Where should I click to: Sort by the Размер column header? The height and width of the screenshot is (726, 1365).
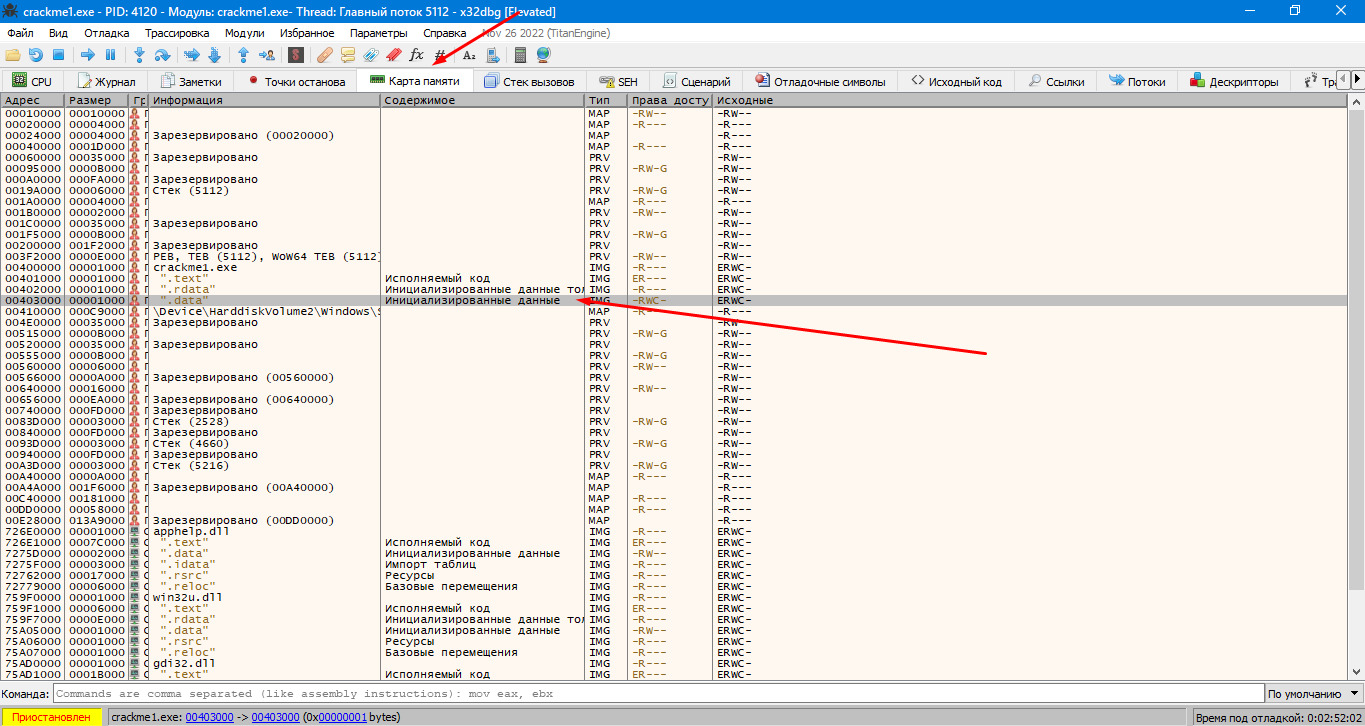pyautogui.click(x=97, y=101)
